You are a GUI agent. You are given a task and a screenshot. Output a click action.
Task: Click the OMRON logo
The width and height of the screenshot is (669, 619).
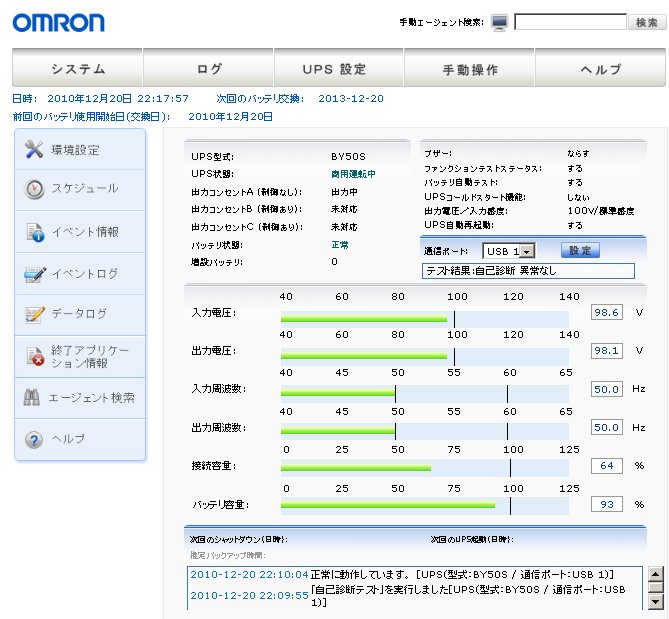pyautogui.click(x=57, y=22)
